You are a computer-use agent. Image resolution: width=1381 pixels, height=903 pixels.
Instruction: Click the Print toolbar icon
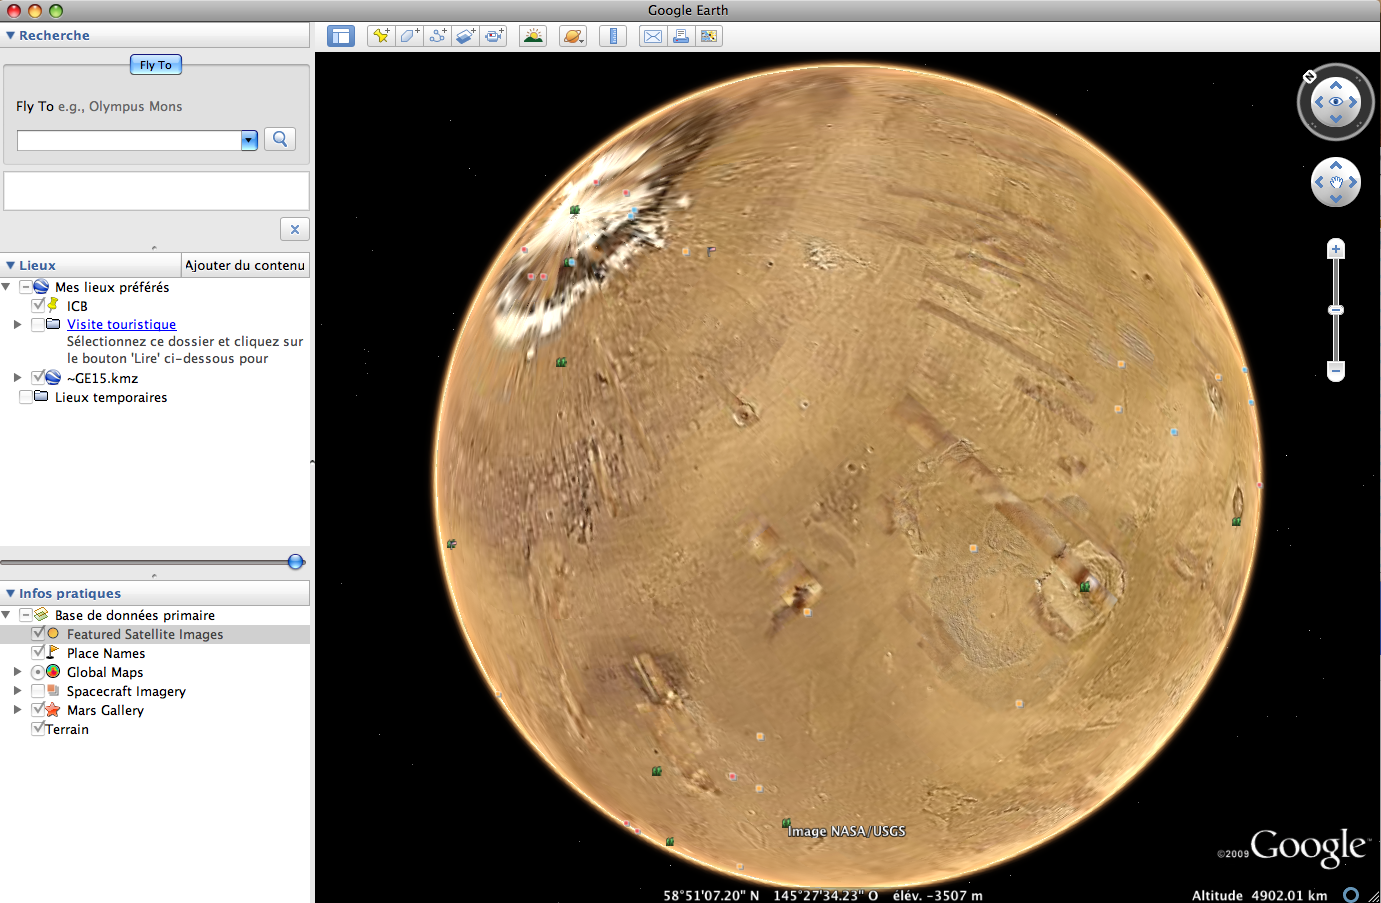point(681,36)
